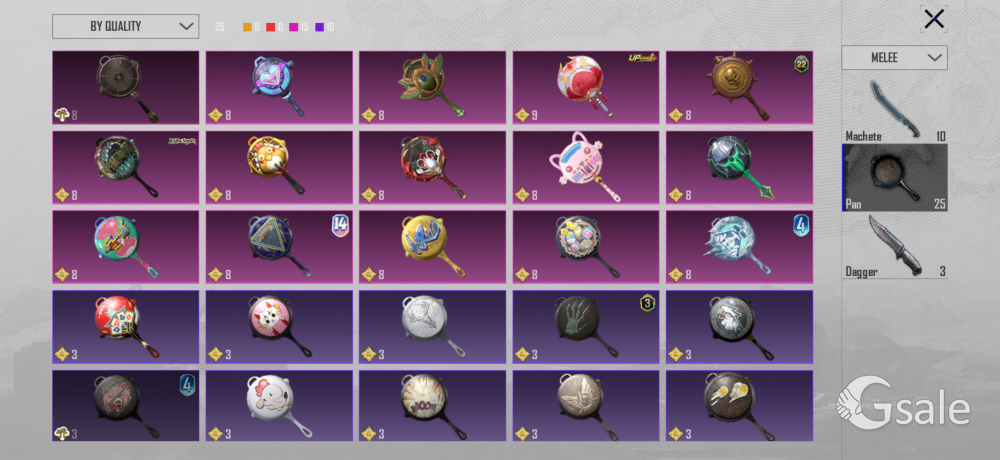Viewport: 1000px width, 460px height.
Task: Choose the icy crystal pan with badge 4
Action: pyautogui.click(x=739, y=248)
